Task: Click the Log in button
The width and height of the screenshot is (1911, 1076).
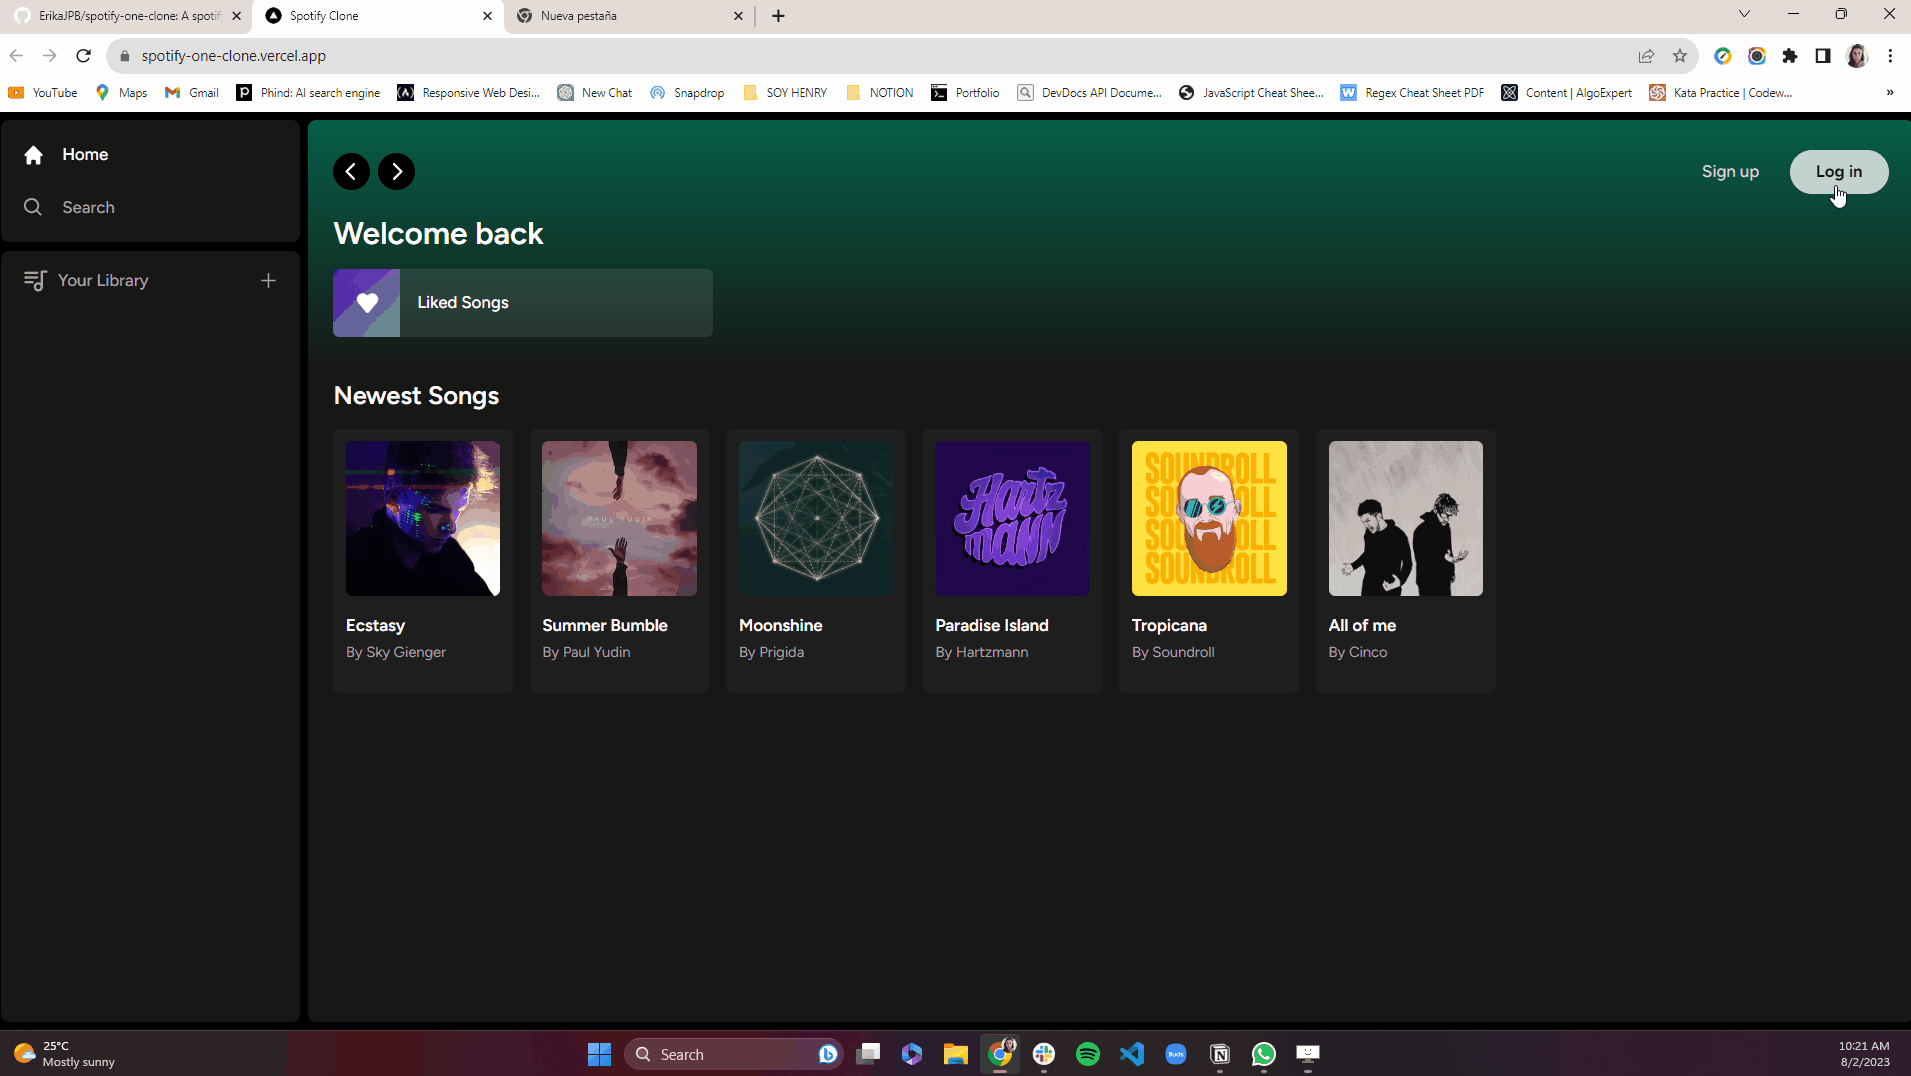Action: click(x=1838, y=171)
